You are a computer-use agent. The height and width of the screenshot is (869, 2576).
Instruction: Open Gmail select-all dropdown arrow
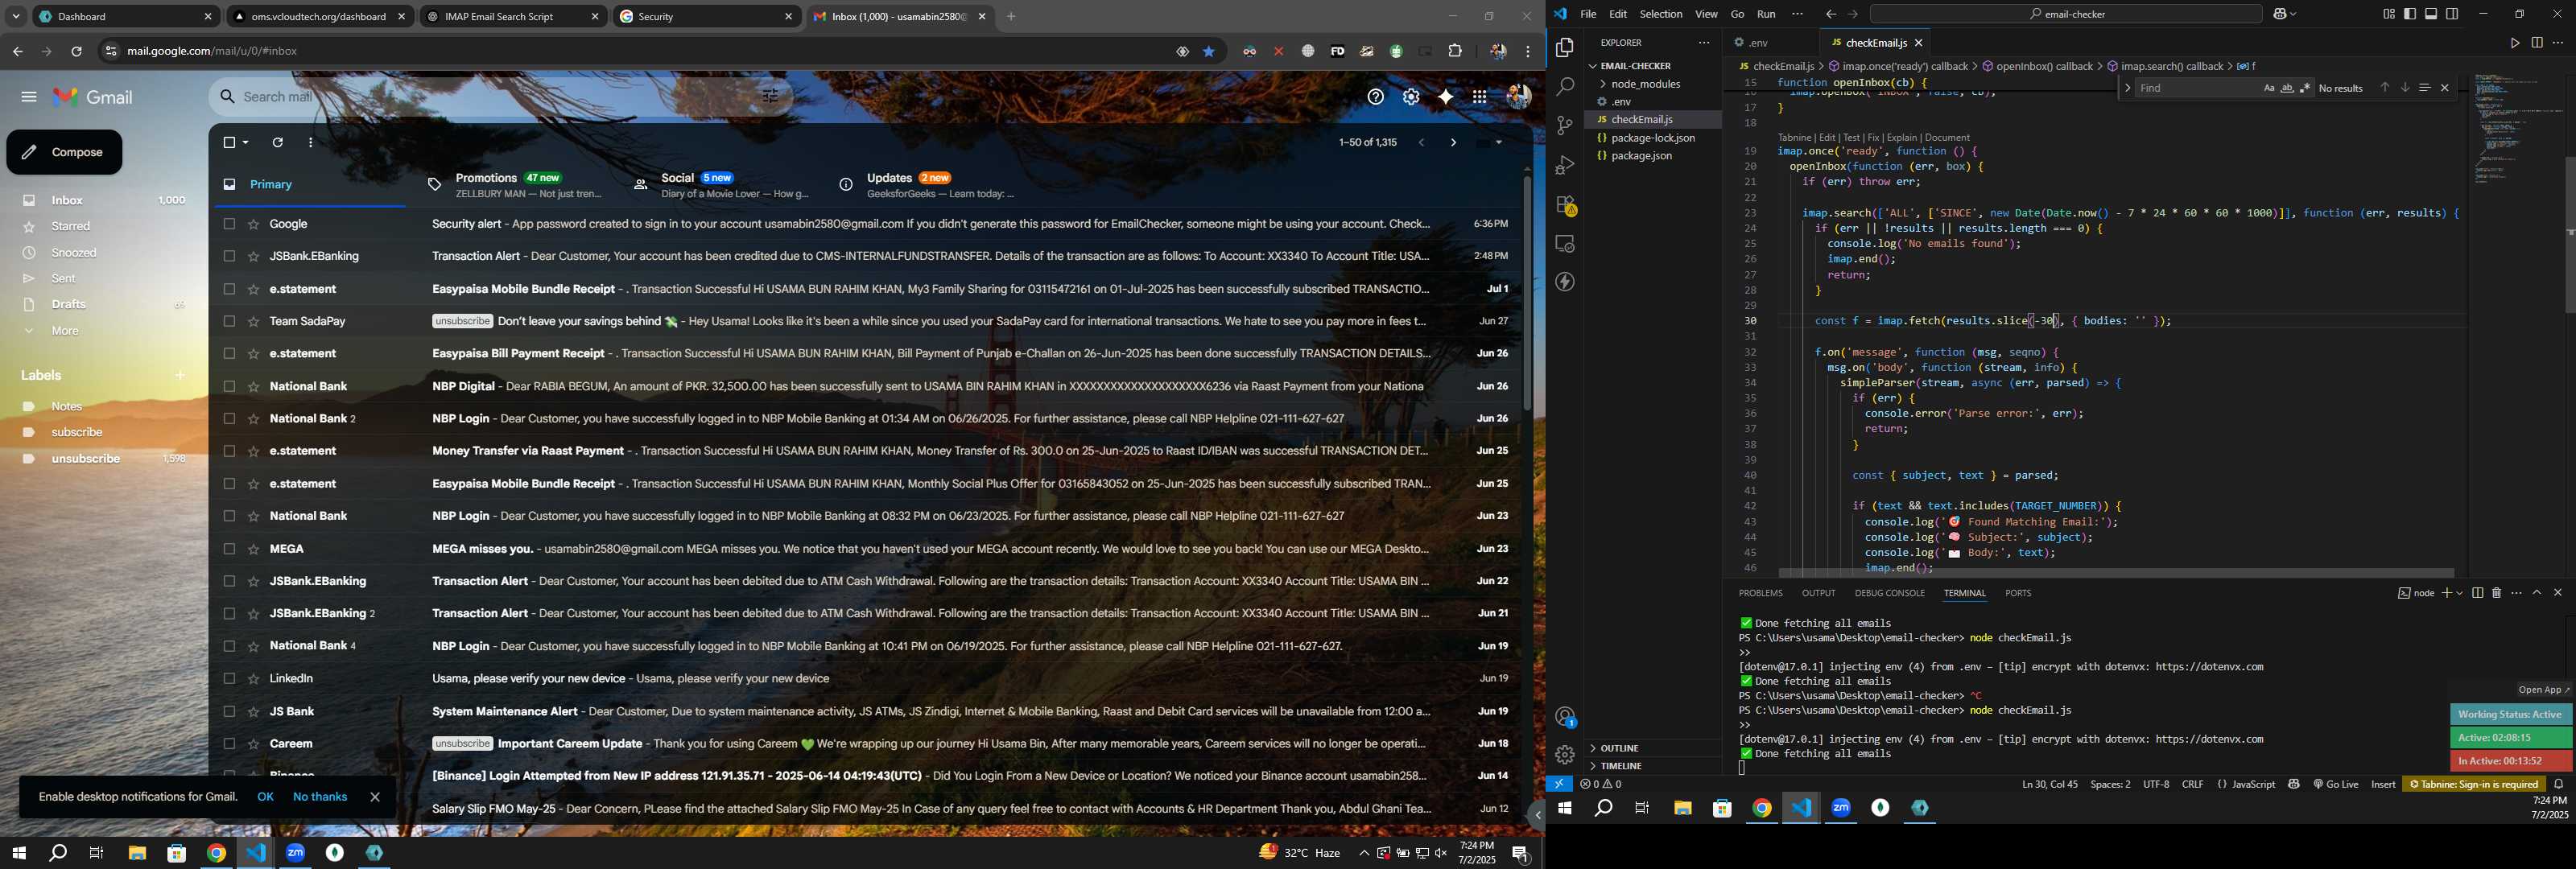(x=246, y=143)
